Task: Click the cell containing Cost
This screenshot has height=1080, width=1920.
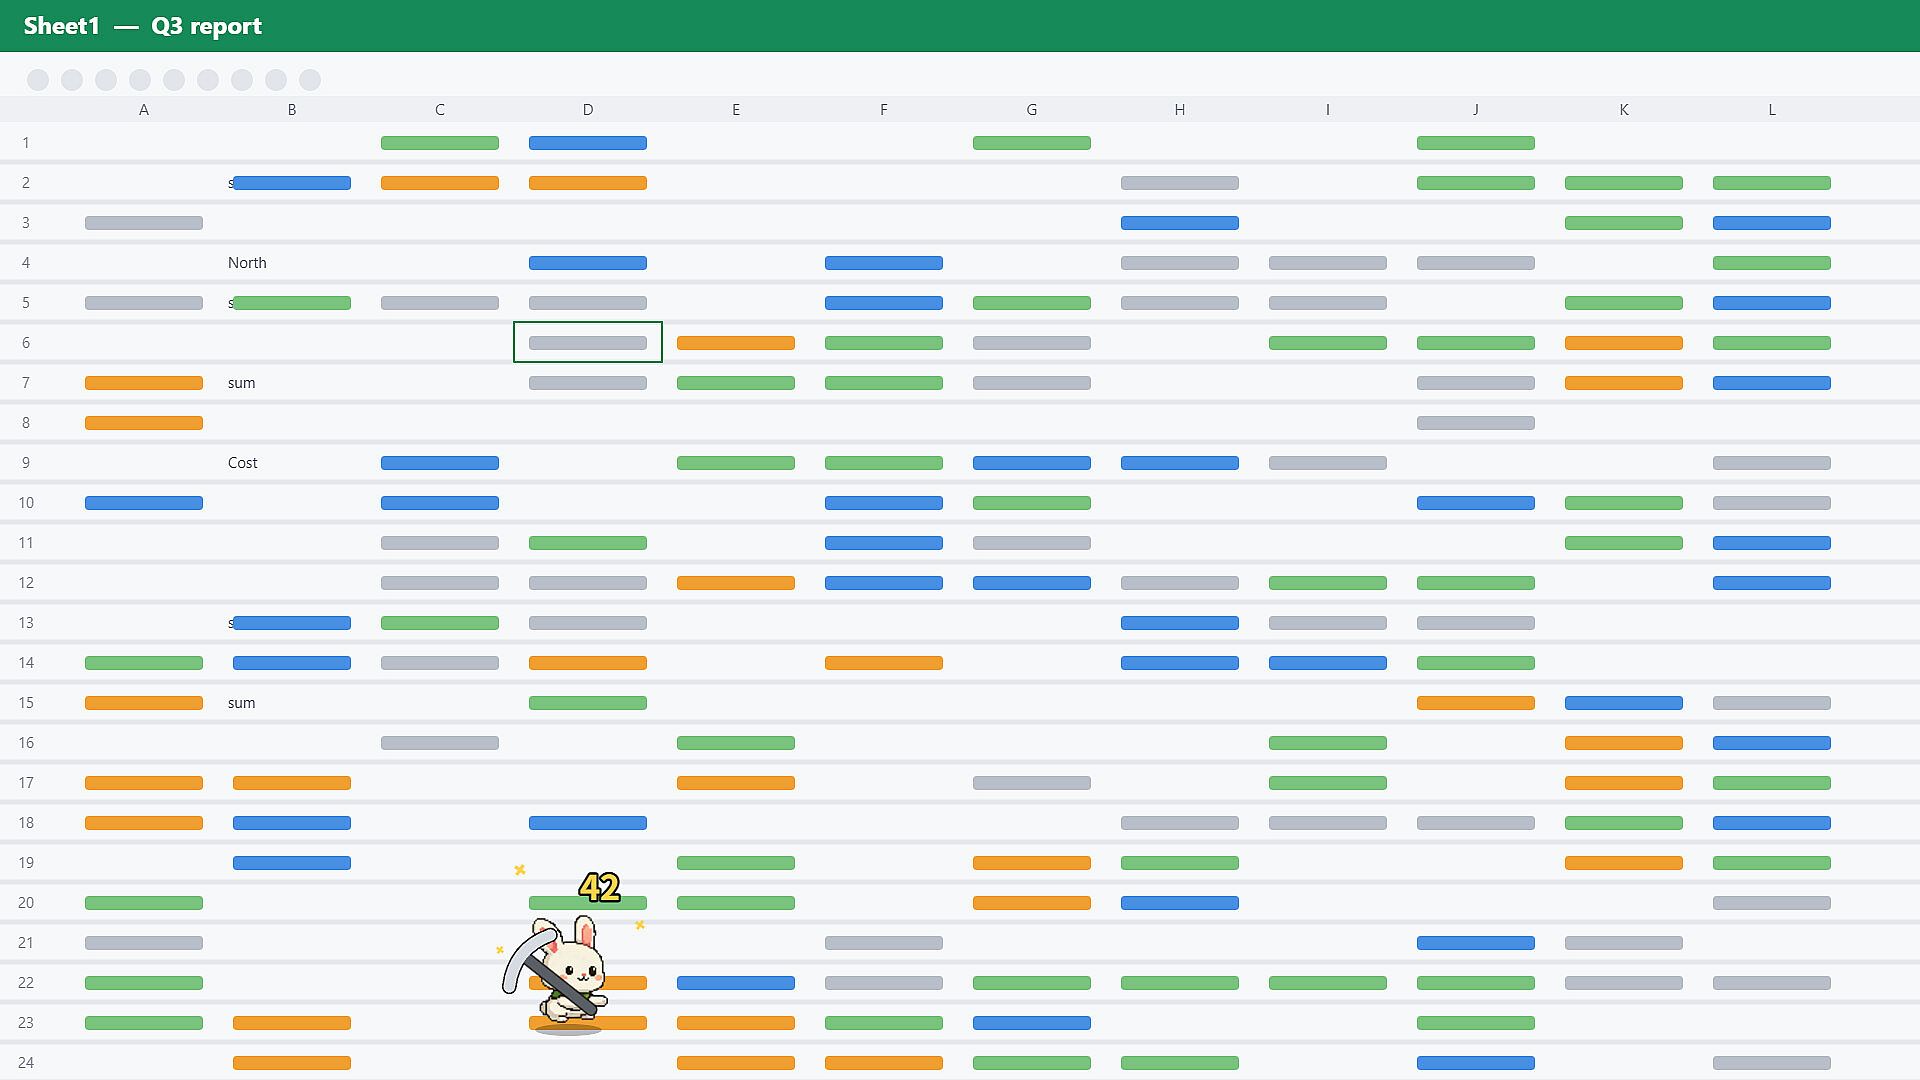Action: [292, 463]
